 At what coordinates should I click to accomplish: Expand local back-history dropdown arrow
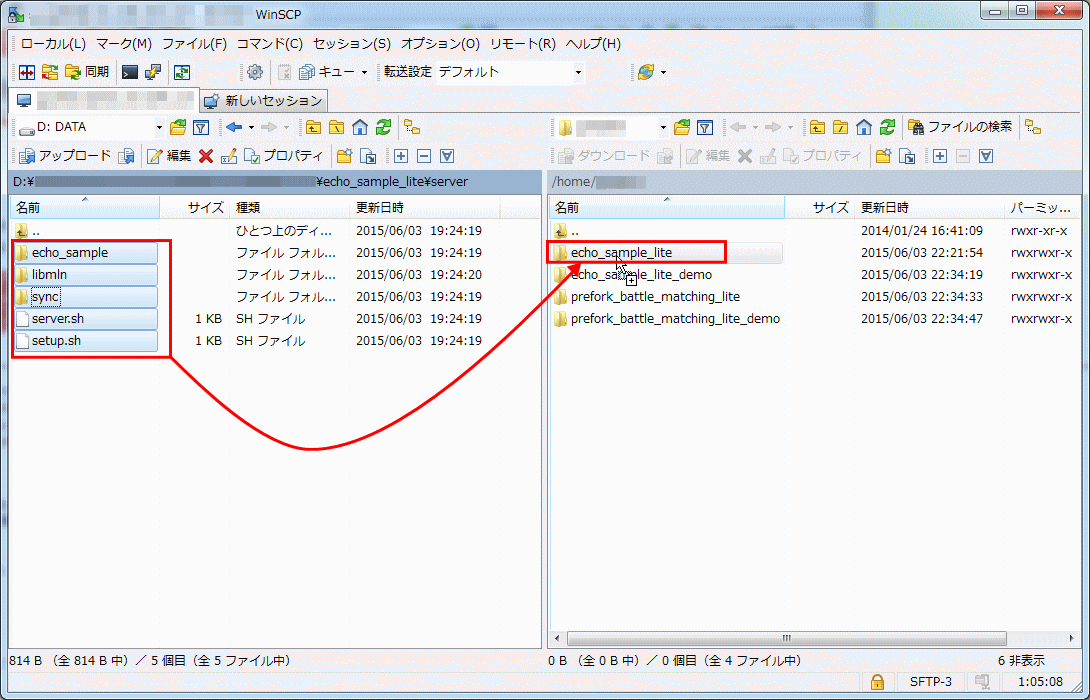tap(251, 127)
